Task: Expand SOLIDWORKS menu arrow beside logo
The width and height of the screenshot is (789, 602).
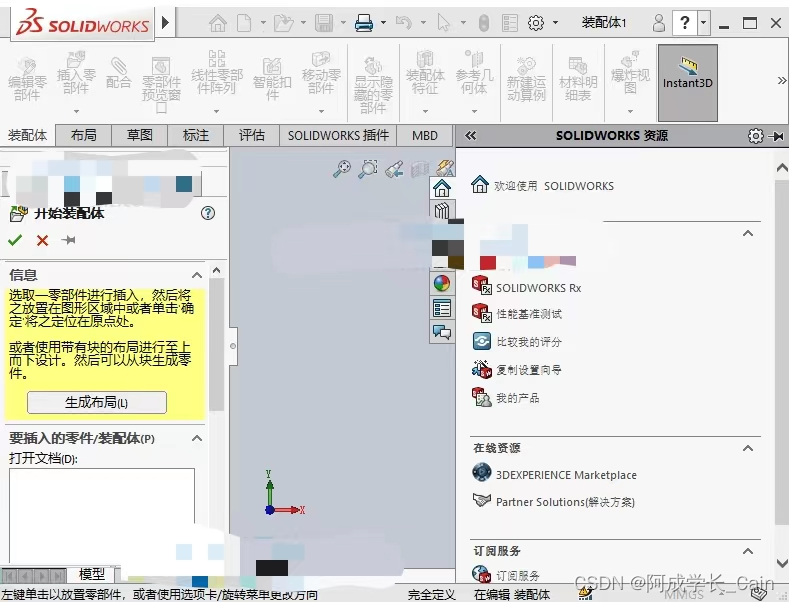Action: click(166, 23)
